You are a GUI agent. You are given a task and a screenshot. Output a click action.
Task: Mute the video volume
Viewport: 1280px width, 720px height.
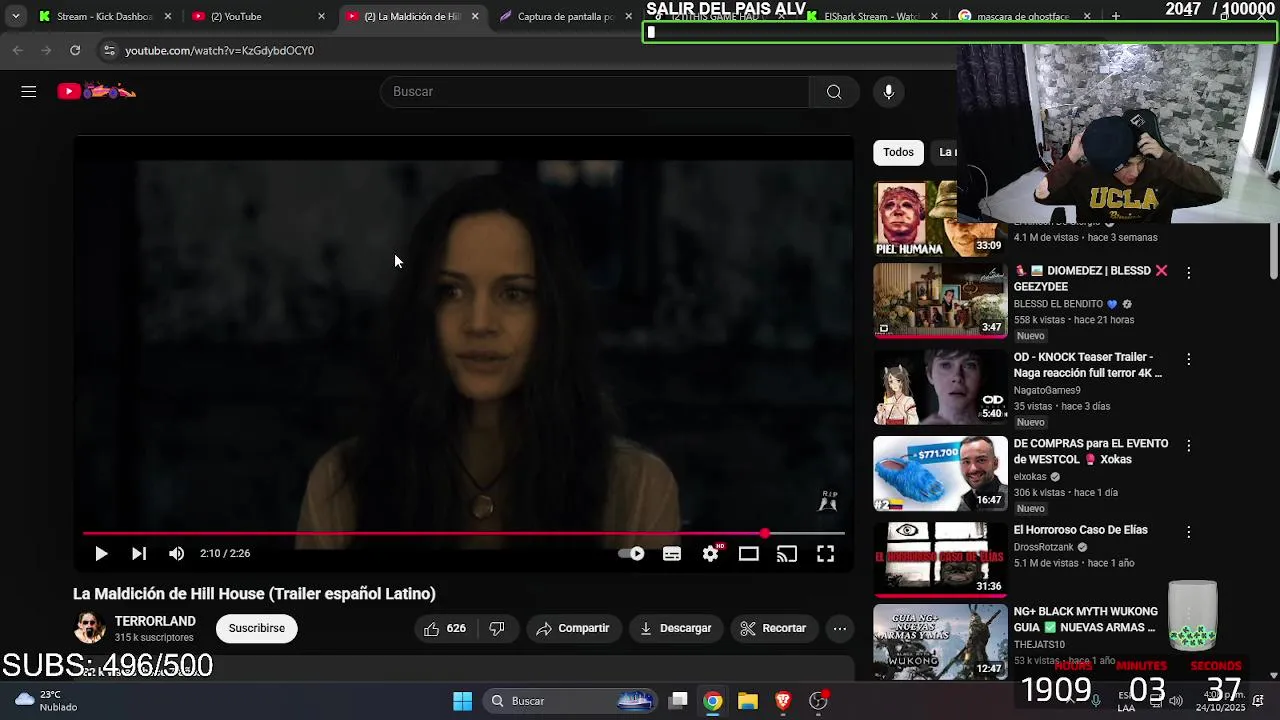(x=177, y=553)
